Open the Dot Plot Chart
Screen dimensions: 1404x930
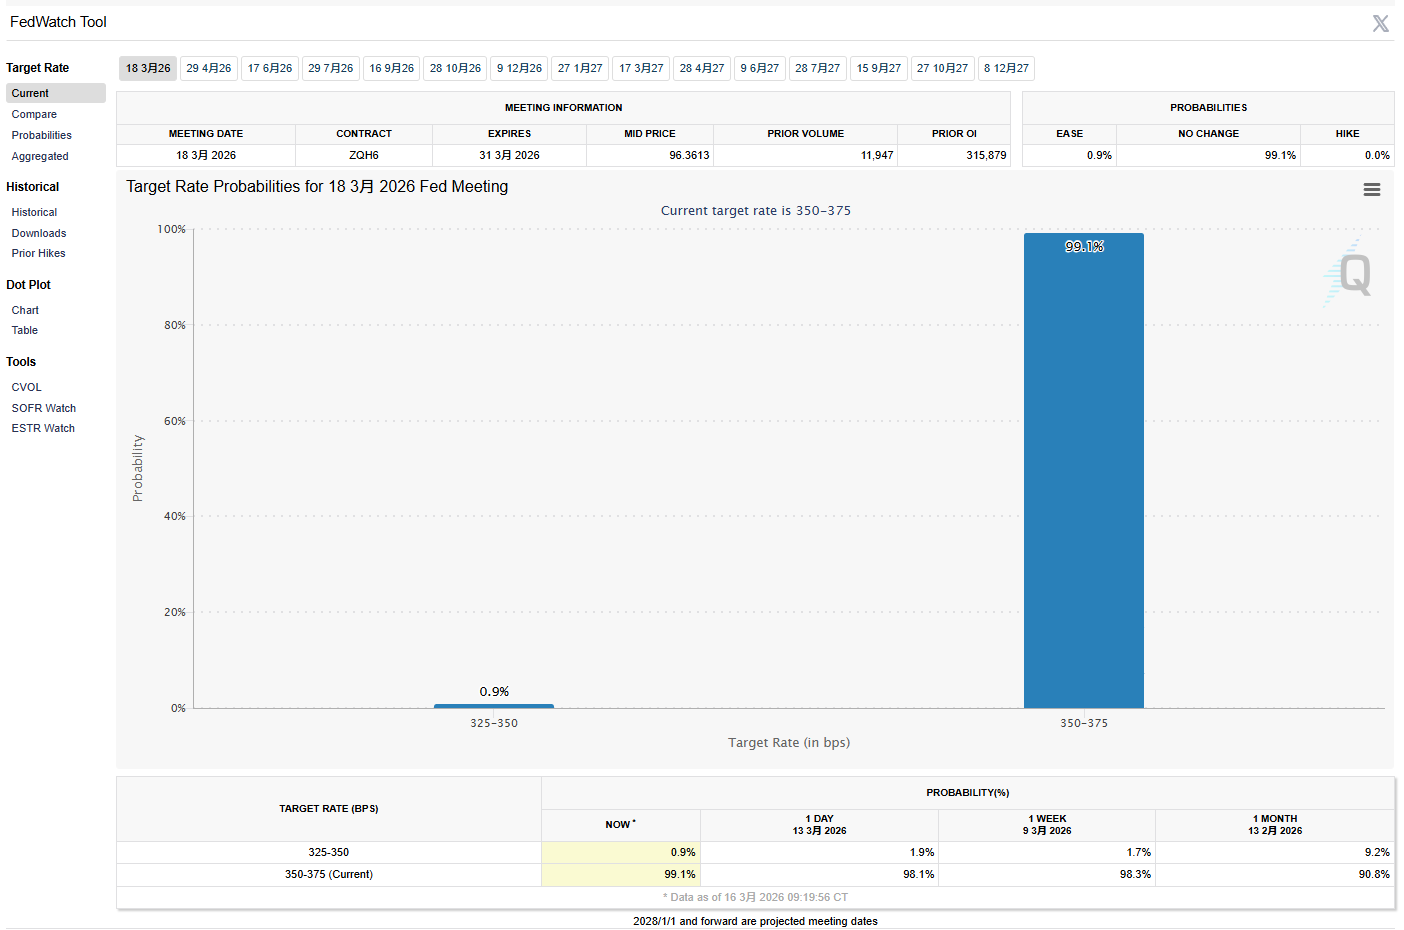[25, 310]
